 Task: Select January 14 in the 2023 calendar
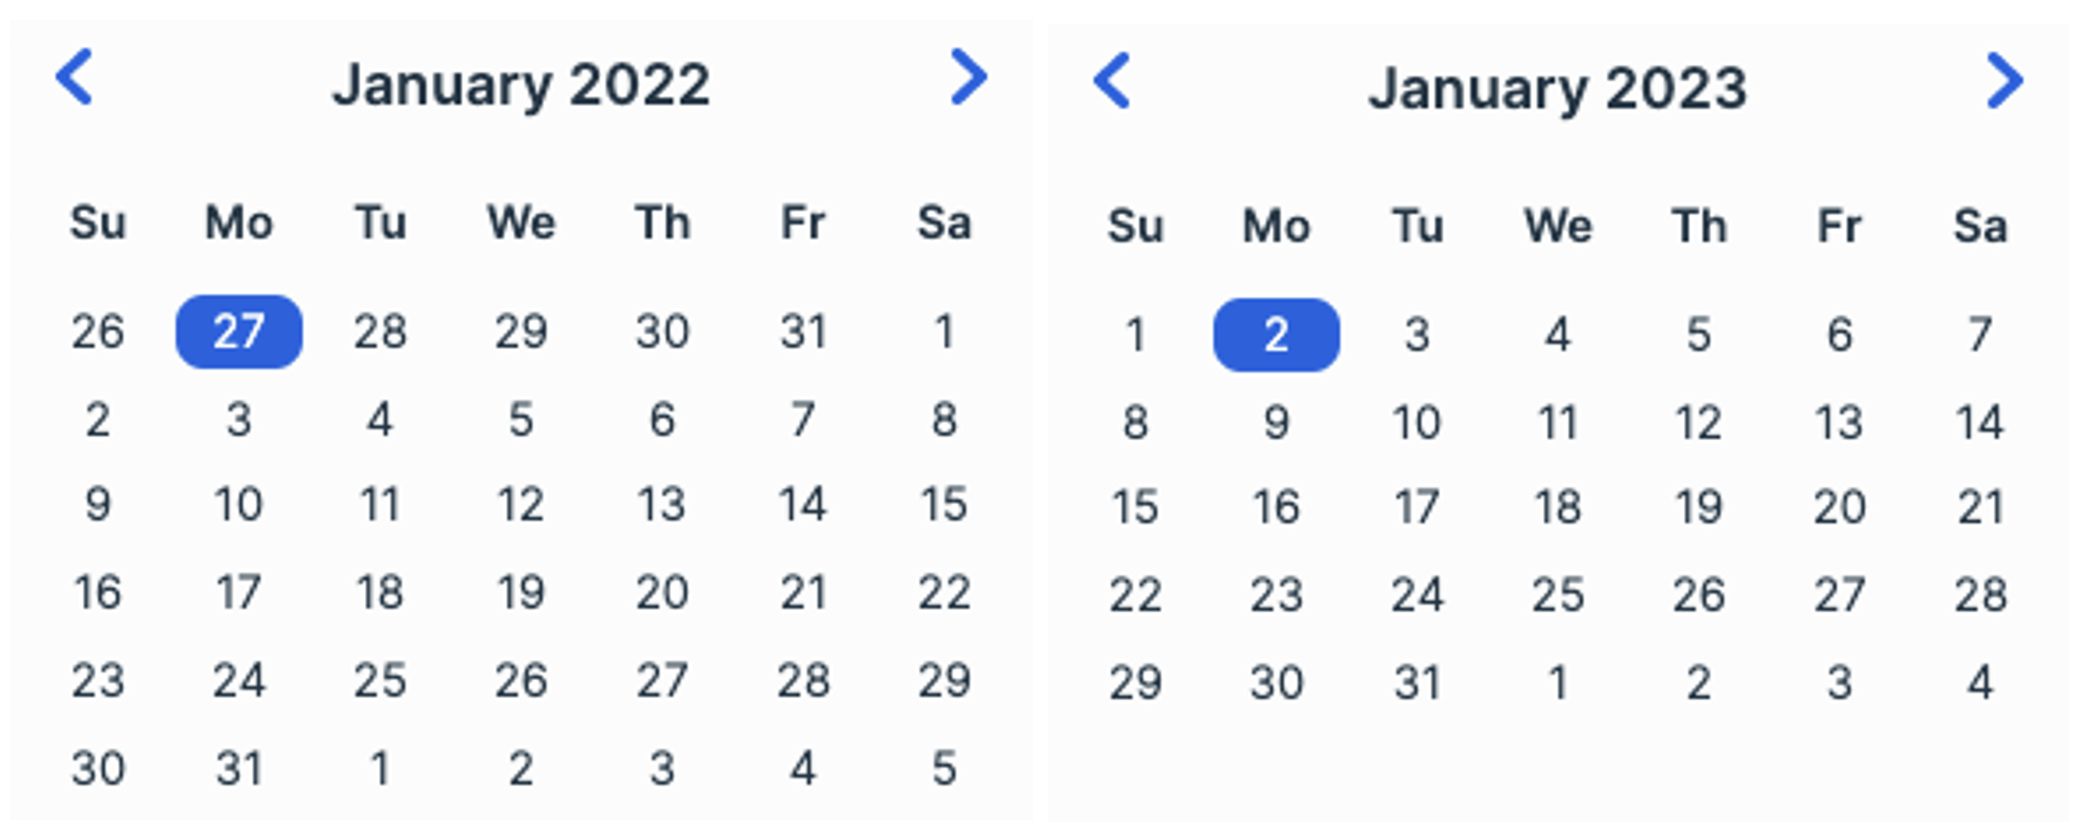(x=1980, y=422)
